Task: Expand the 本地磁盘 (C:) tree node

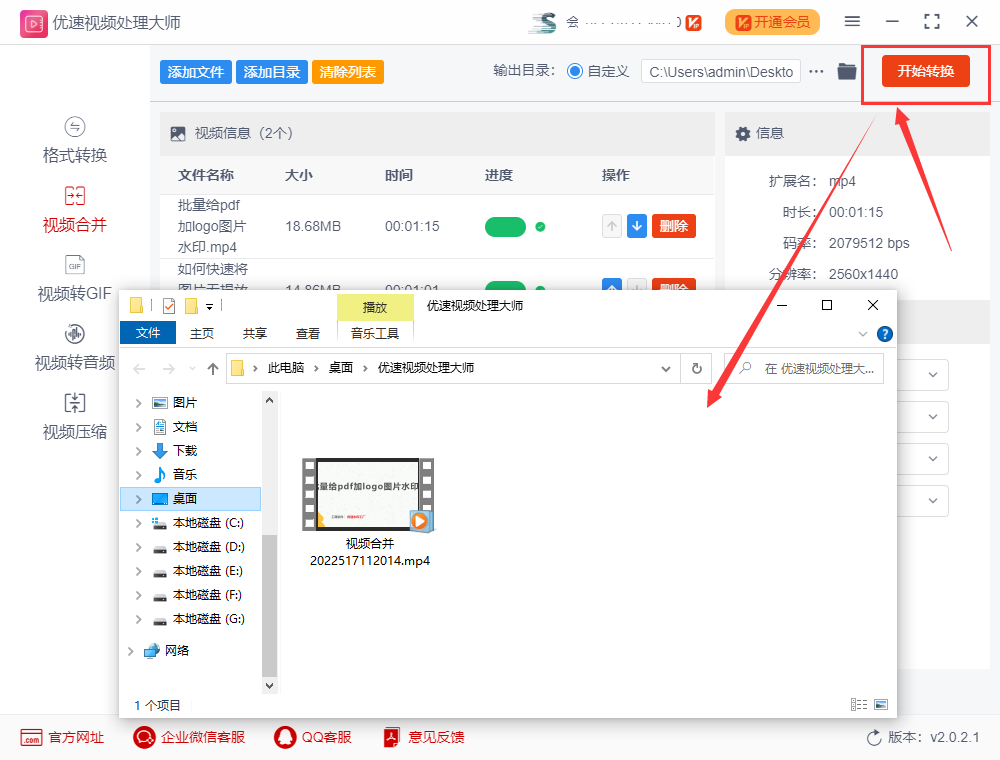Action: 138,523
